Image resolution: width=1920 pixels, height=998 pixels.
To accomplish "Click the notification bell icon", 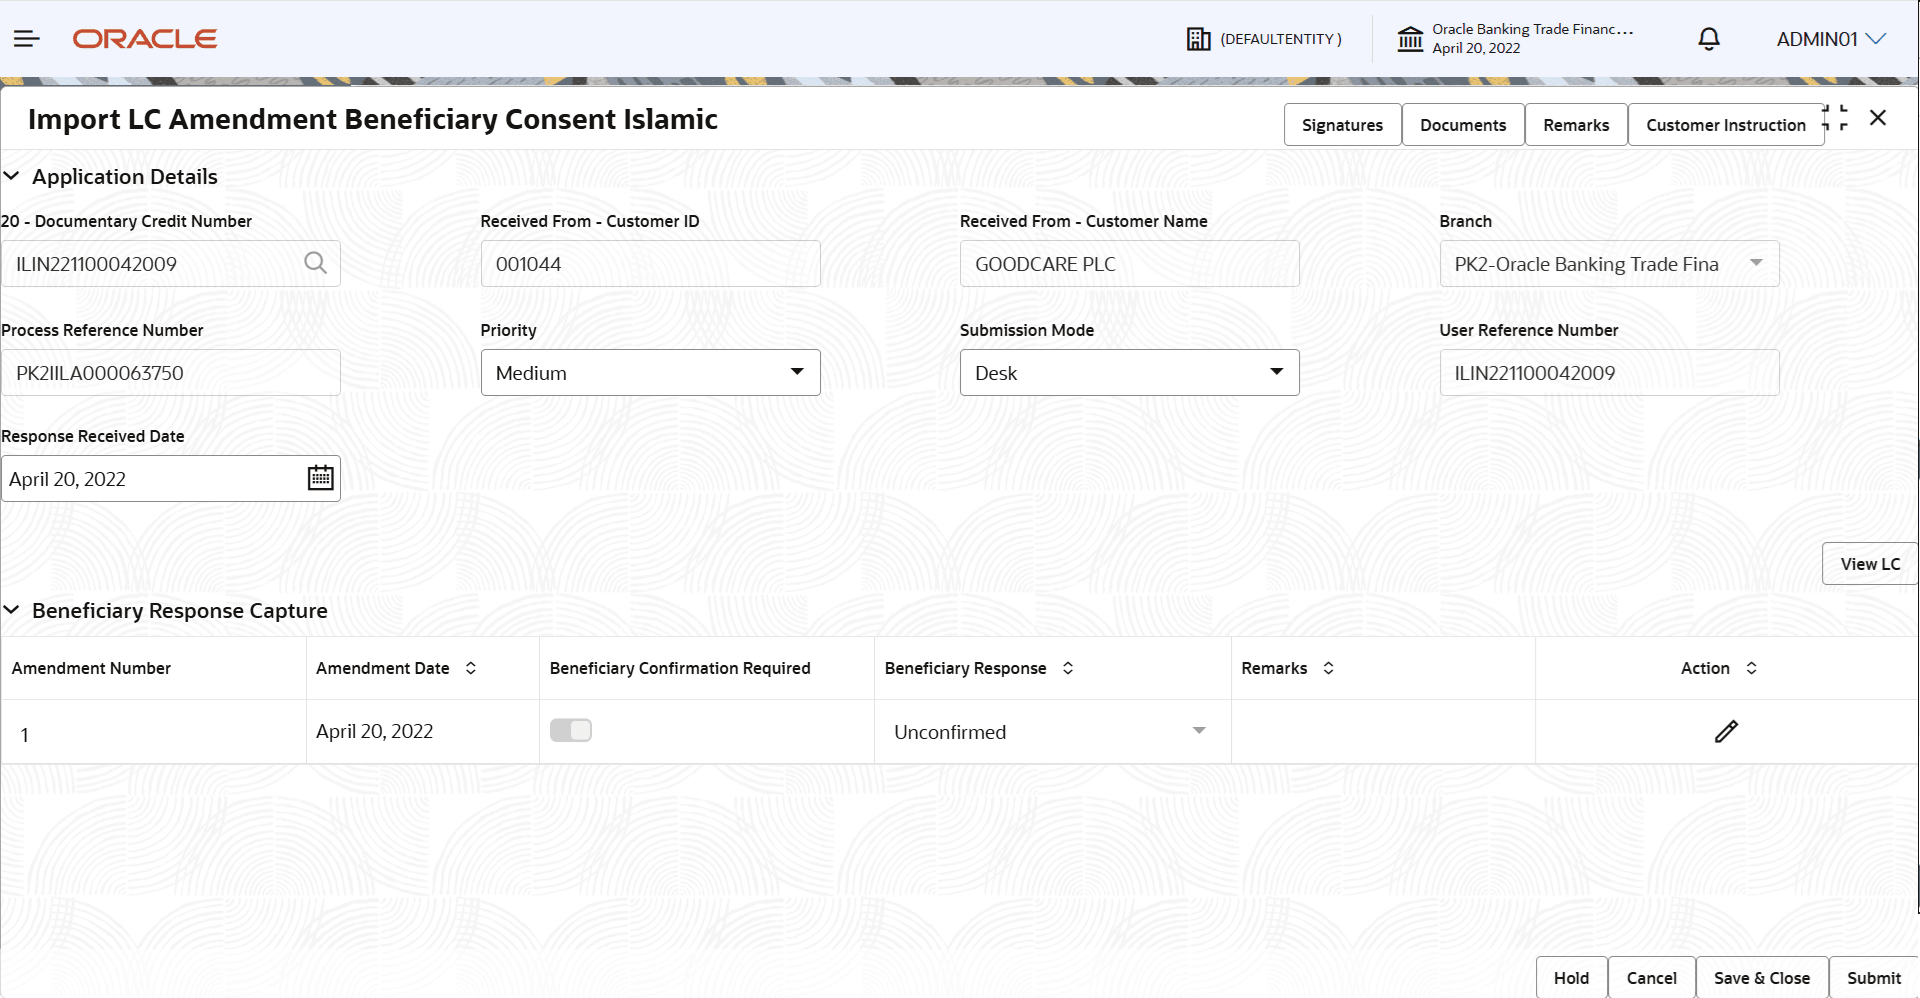I will coord(1709,39).
